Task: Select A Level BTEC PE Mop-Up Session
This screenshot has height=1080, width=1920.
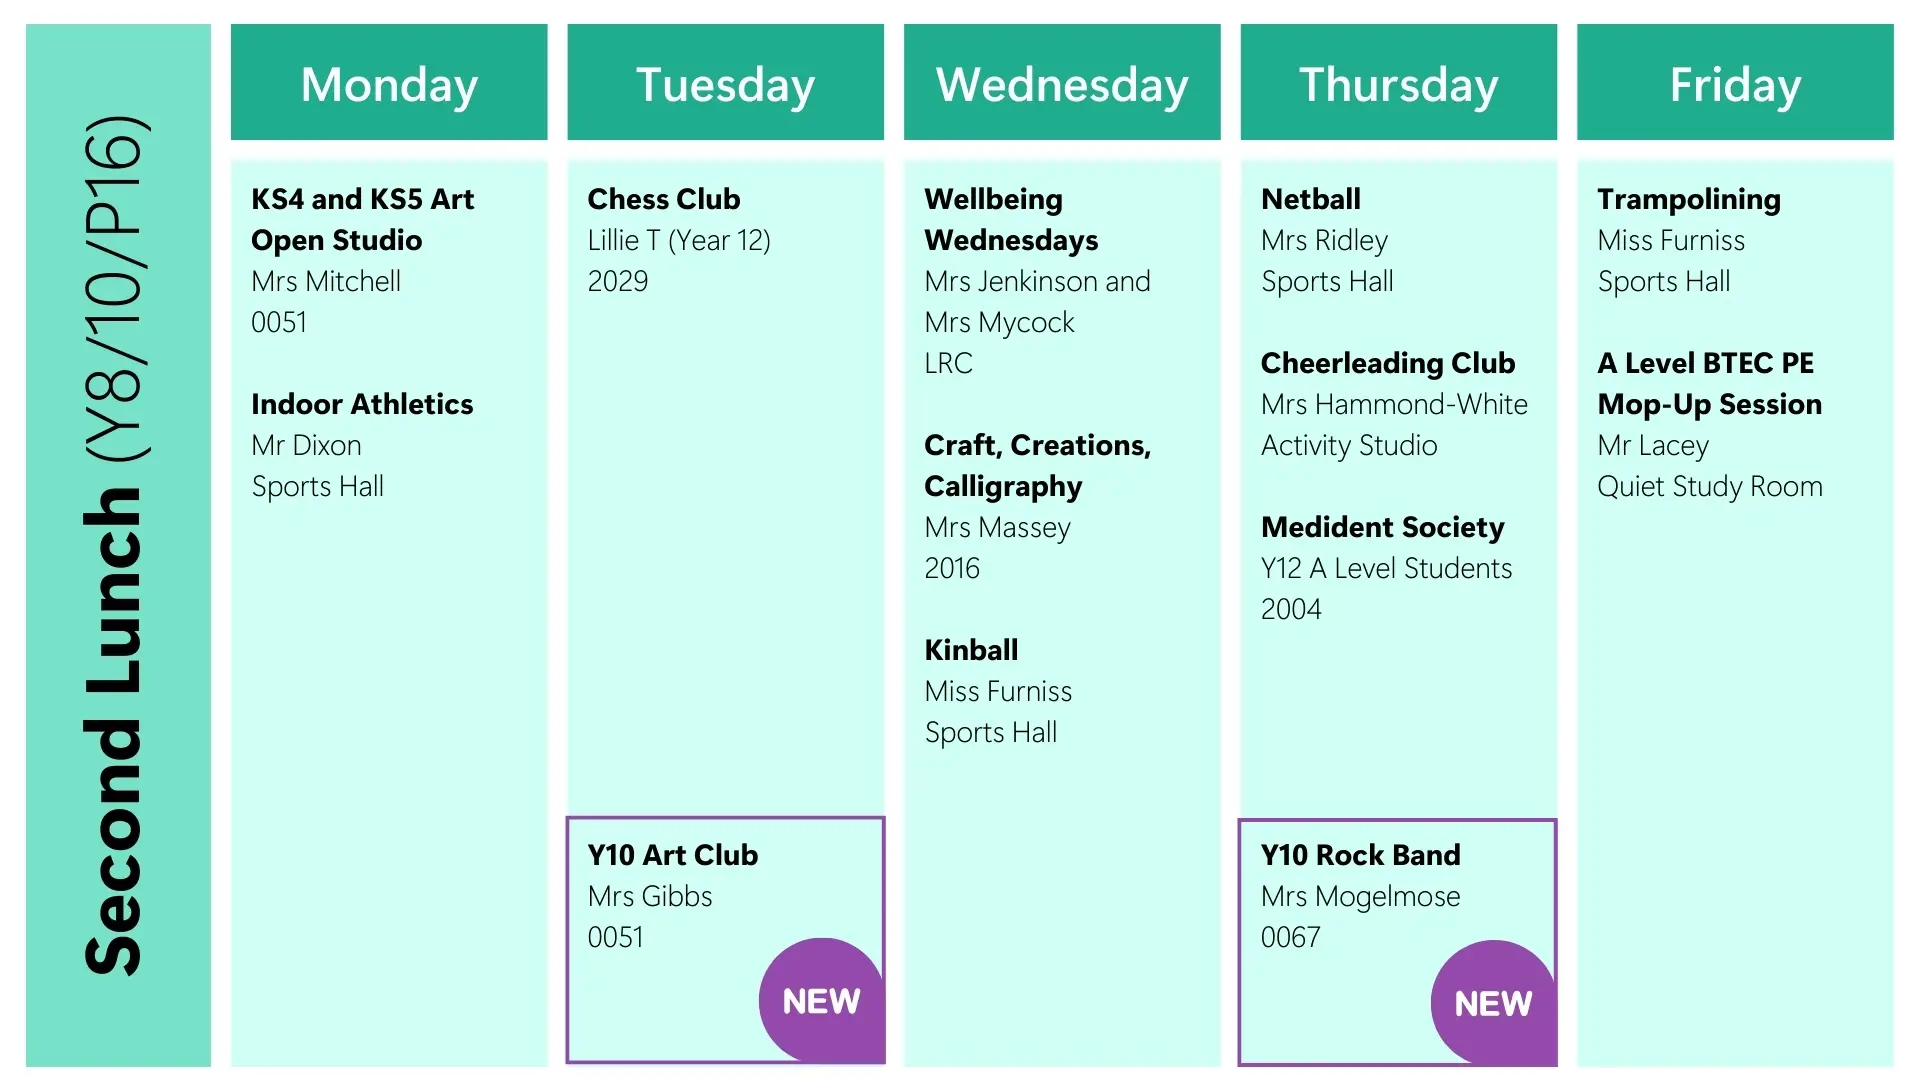Action: coord(1709,383)
